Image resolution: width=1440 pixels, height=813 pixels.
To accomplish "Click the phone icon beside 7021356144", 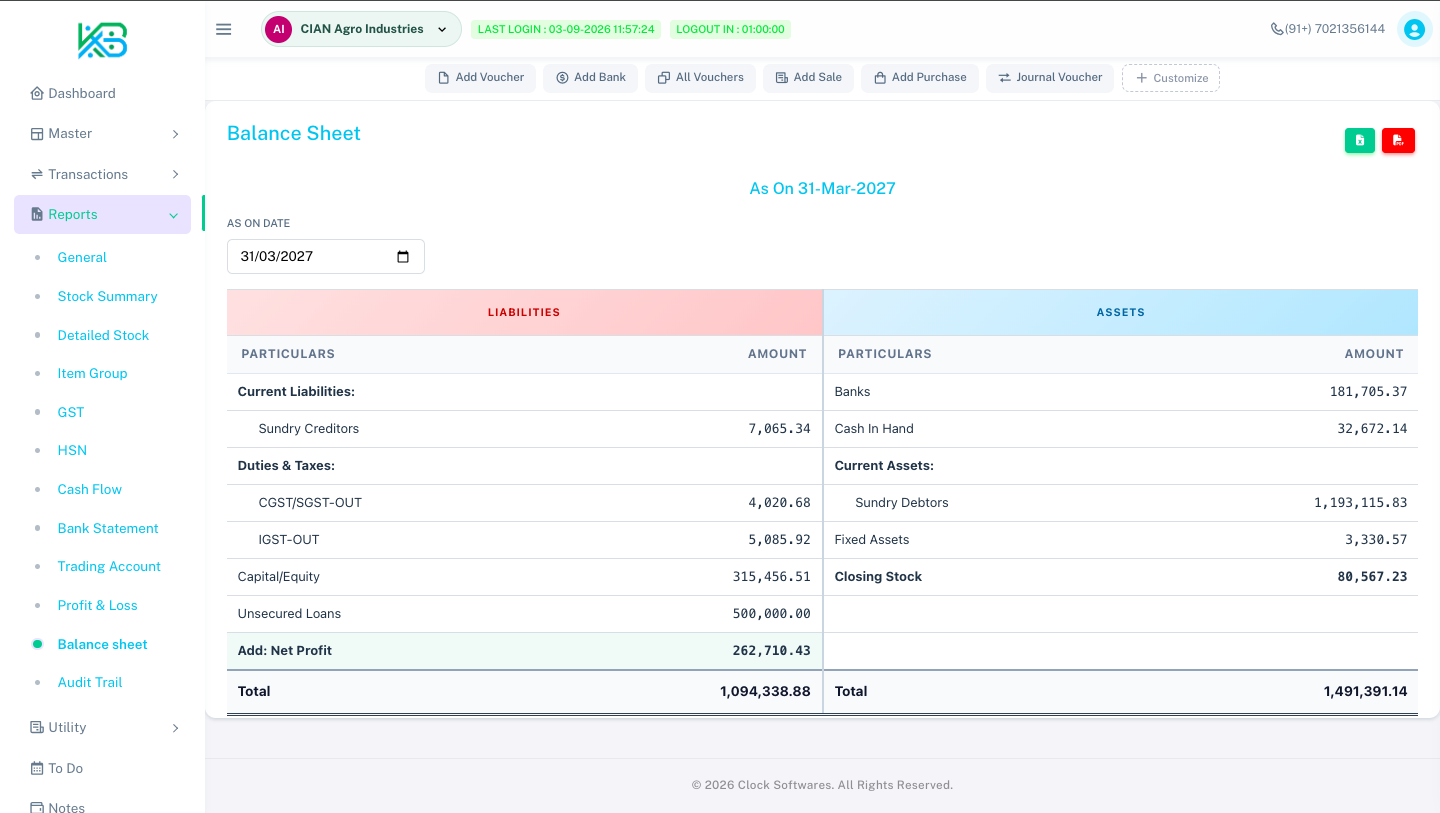I will click(1277, 29).
